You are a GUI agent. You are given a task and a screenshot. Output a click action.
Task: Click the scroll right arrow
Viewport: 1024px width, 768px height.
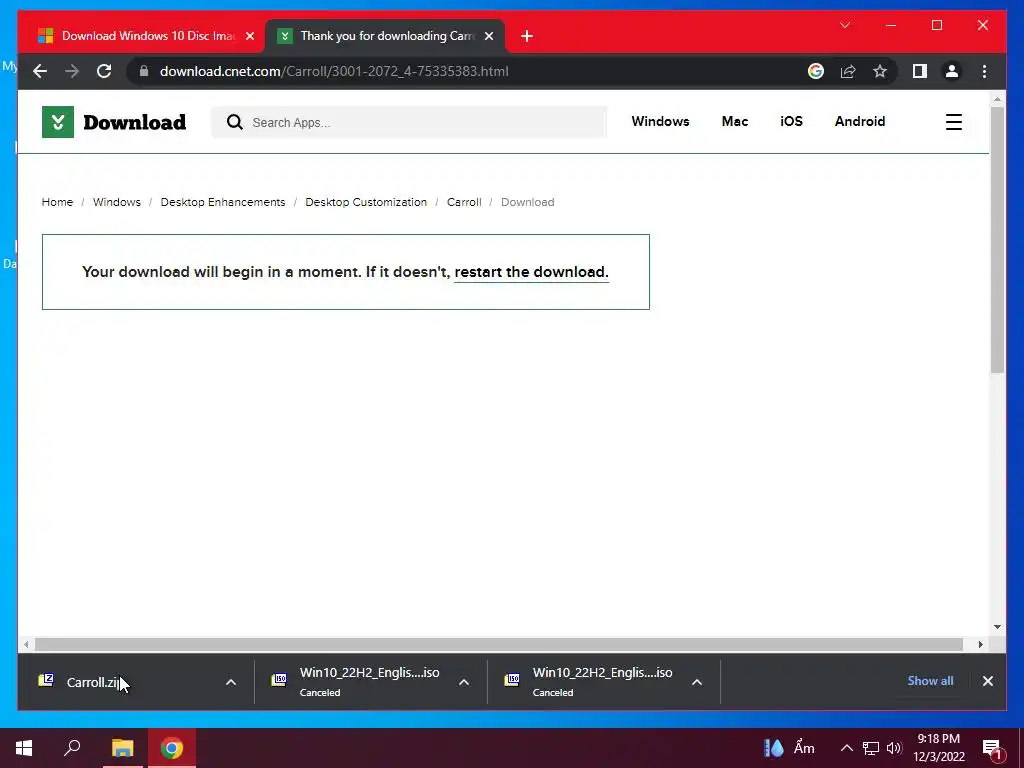tap(980, 645)
